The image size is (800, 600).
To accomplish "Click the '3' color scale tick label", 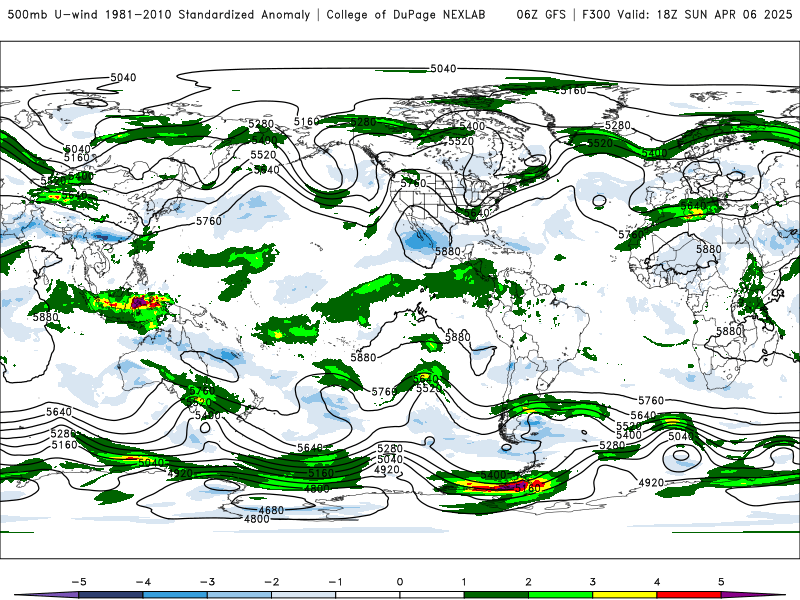I will (593, 582).
